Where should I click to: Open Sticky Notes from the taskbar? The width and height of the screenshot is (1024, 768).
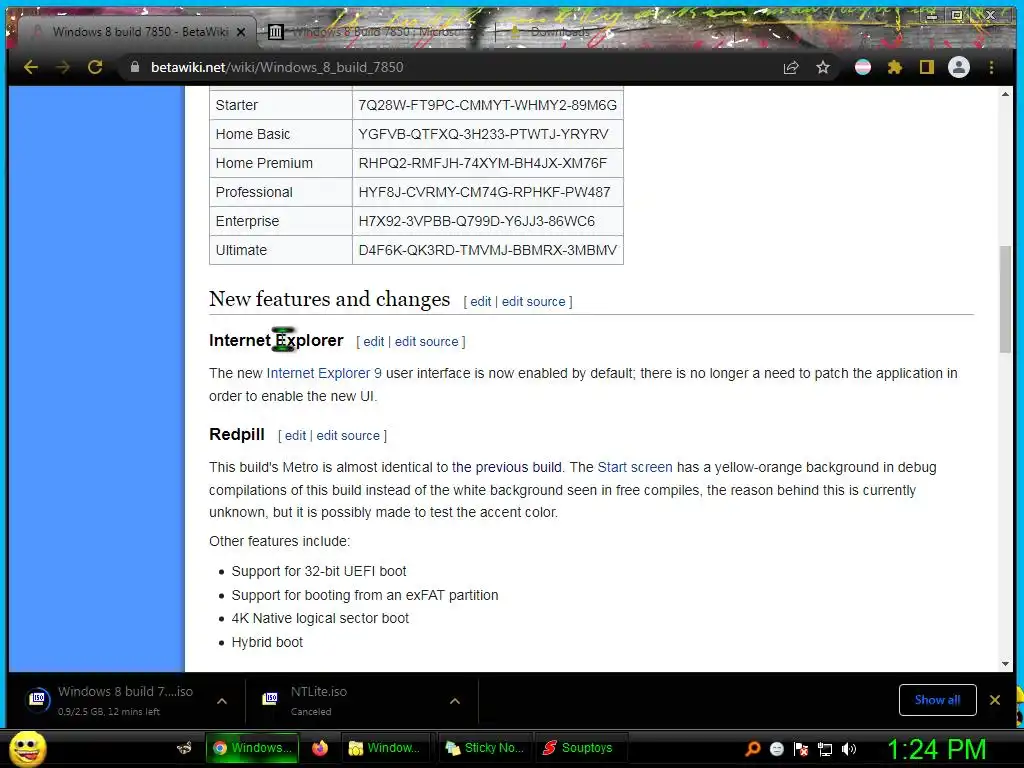click(x=485, y=748)
